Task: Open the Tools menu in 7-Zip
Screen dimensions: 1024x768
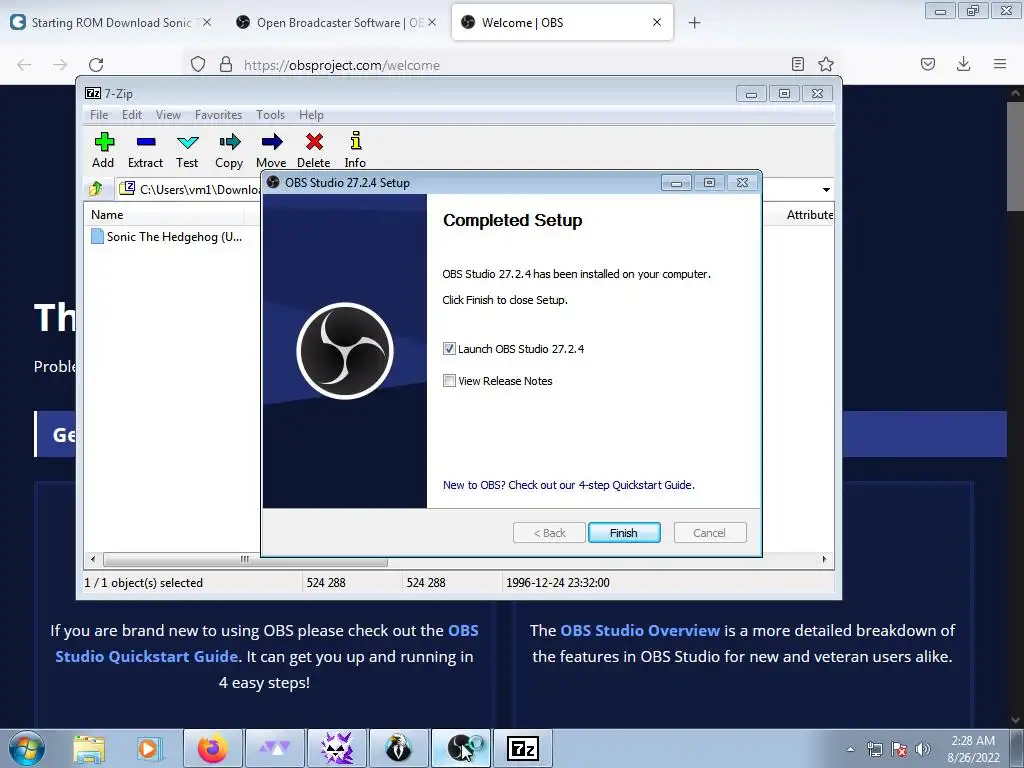Action: (270, 115)
